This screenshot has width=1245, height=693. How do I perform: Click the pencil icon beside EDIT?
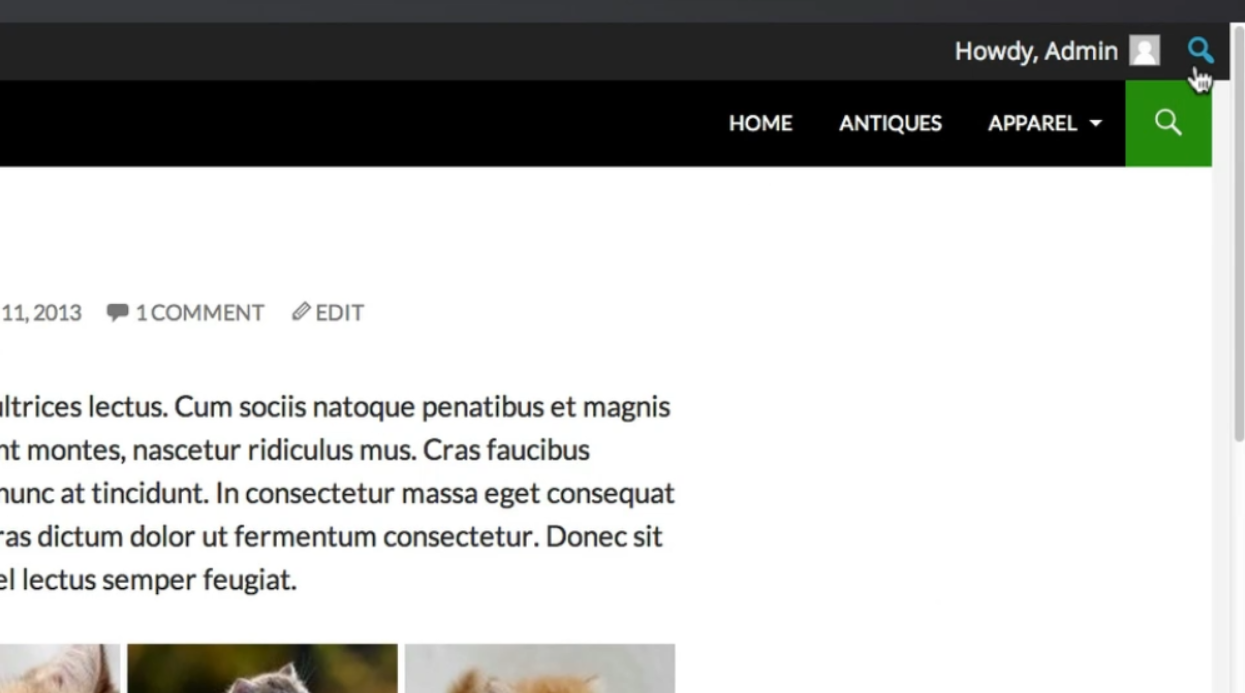click(301, 312)
